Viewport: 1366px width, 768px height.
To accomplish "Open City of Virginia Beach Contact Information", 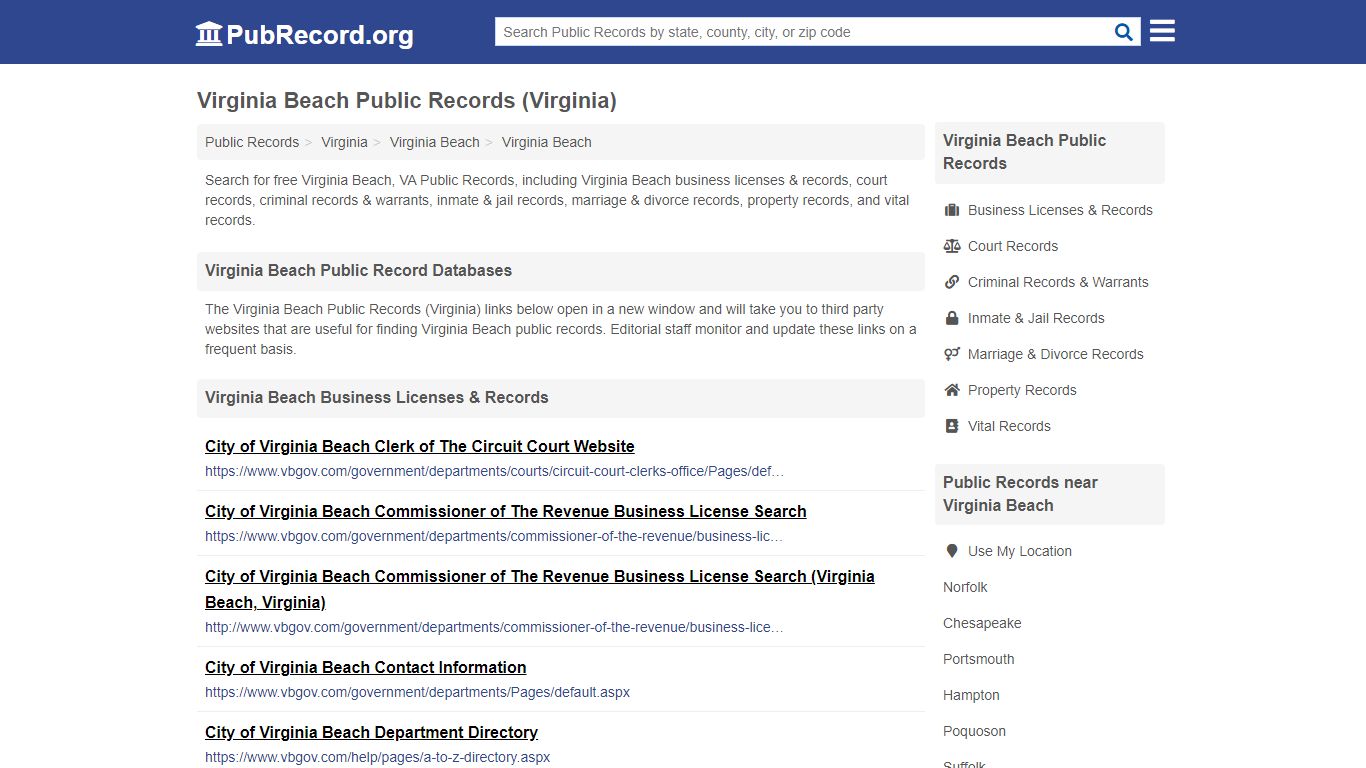I will tap(366, 667).
